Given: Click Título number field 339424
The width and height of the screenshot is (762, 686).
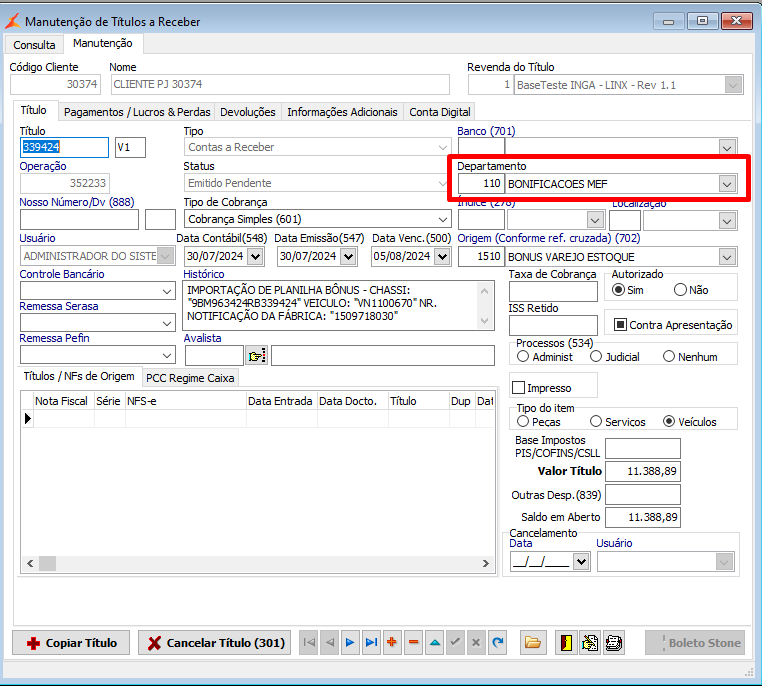Looking at the screenshot, I should [x=64, y=147].
